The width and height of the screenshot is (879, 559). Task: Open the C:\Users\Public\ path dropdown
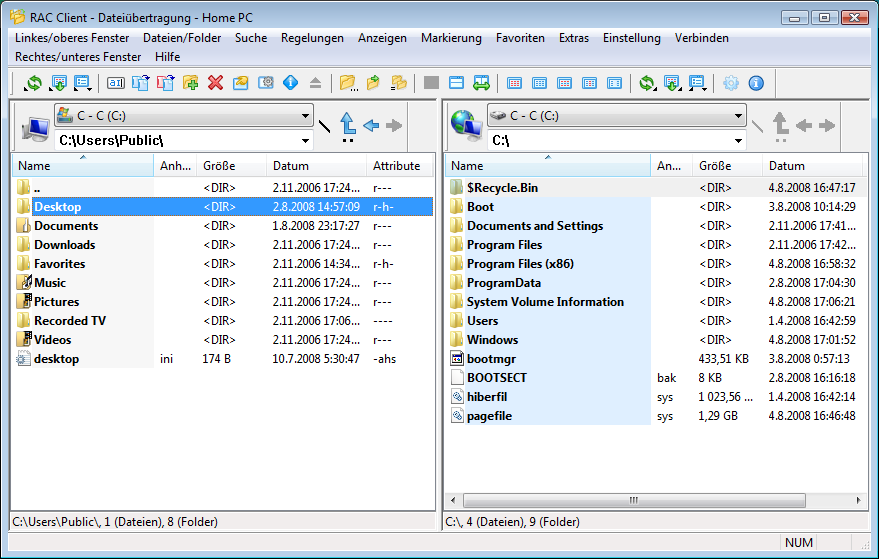pyautogui.click(x=305, y=141)
